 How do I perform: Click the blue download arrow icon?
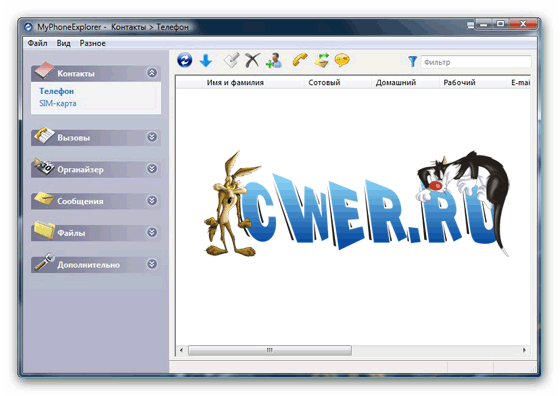206,60
